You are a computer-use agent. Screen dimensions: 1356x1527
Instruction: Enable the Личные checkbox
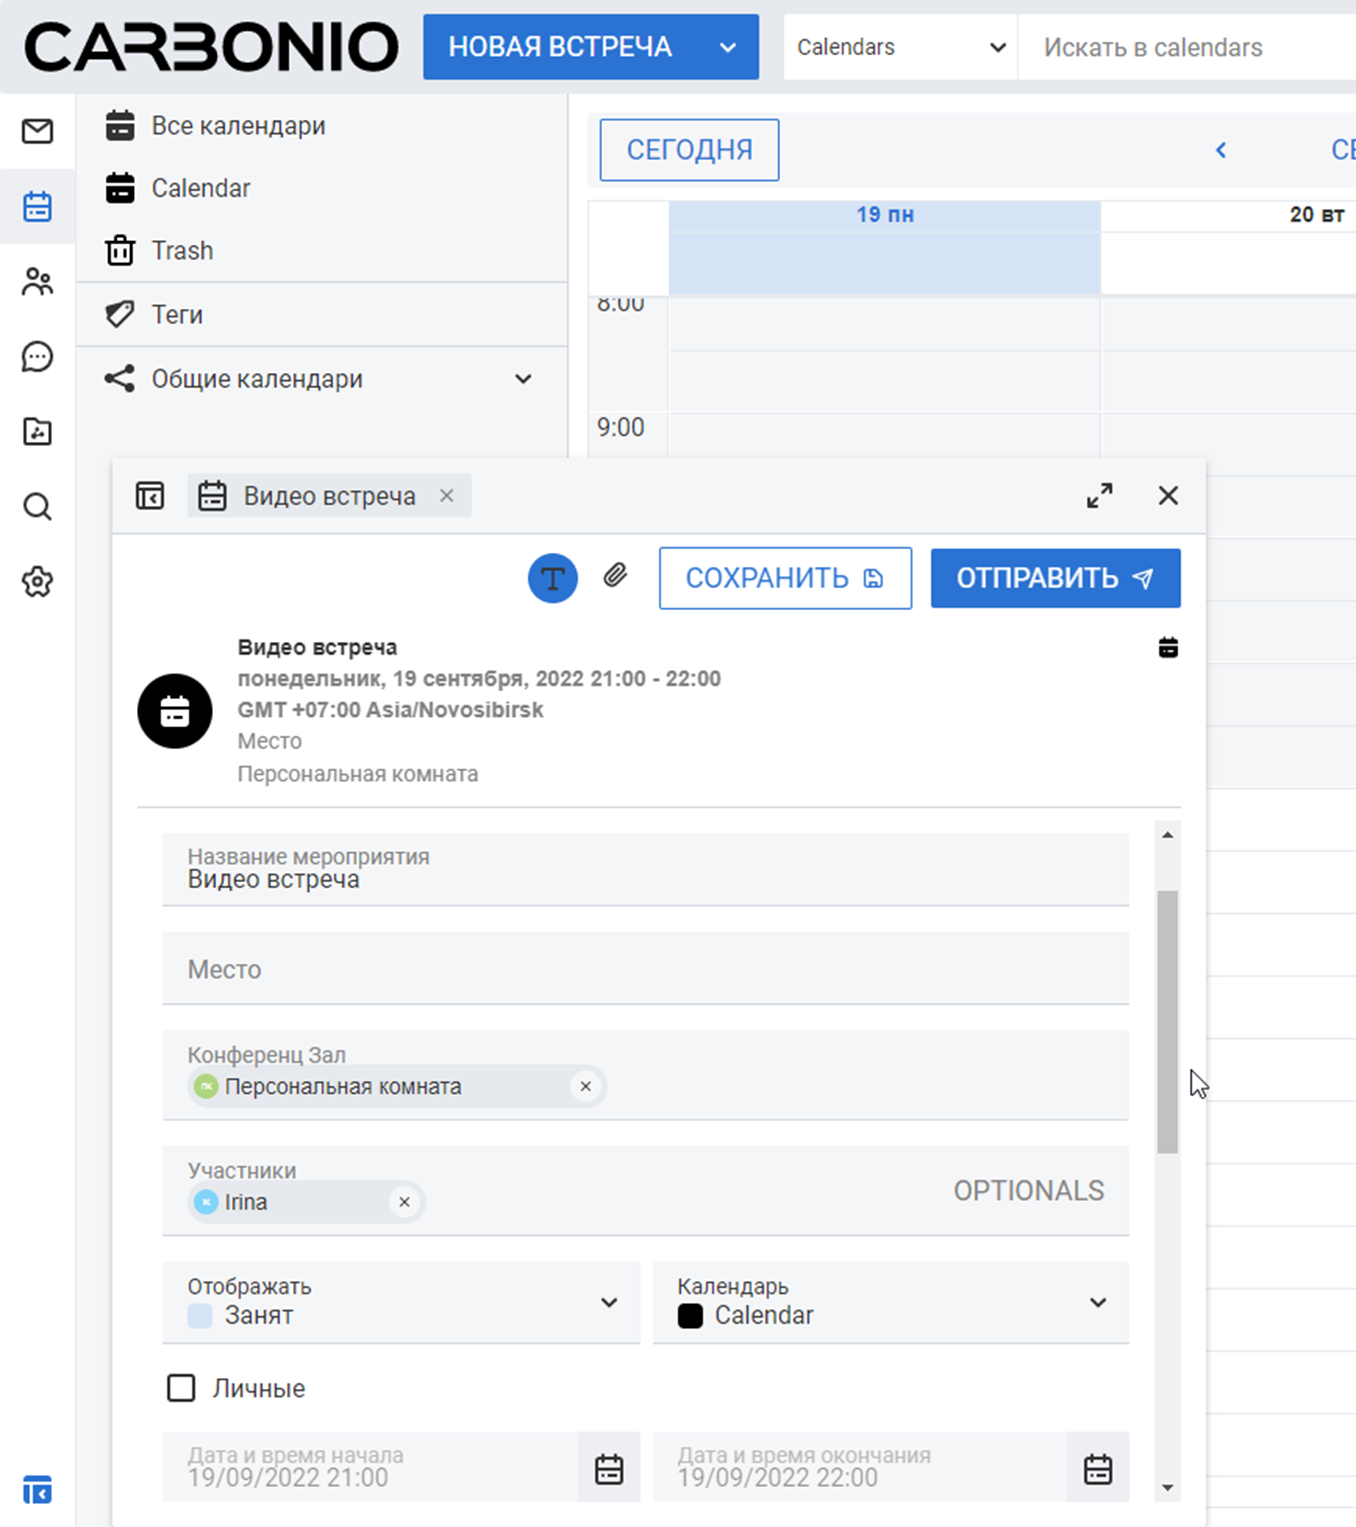[x=181, y=1388]
